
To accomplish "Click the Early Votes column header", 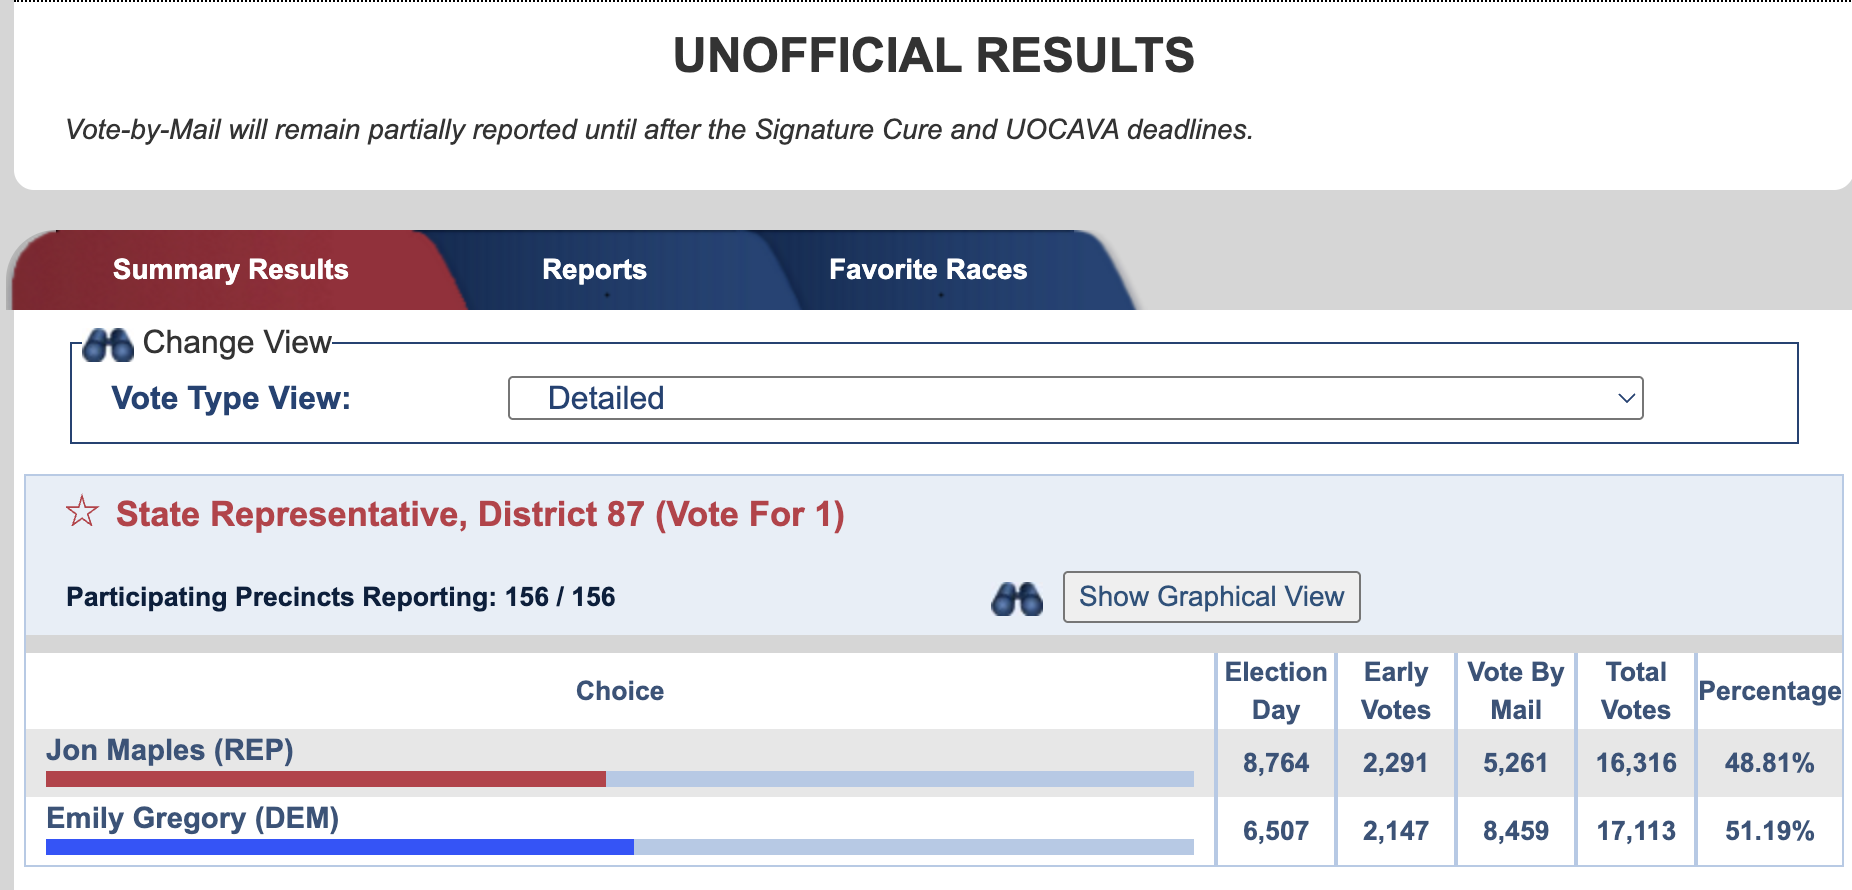I will click(1396, 690).
